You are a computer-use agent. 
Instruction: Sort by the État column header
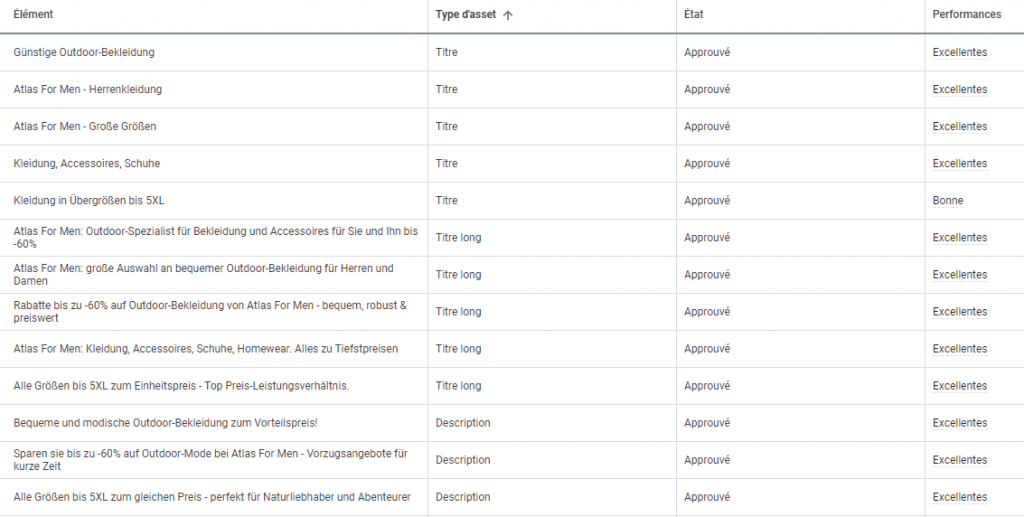point(694,14)
